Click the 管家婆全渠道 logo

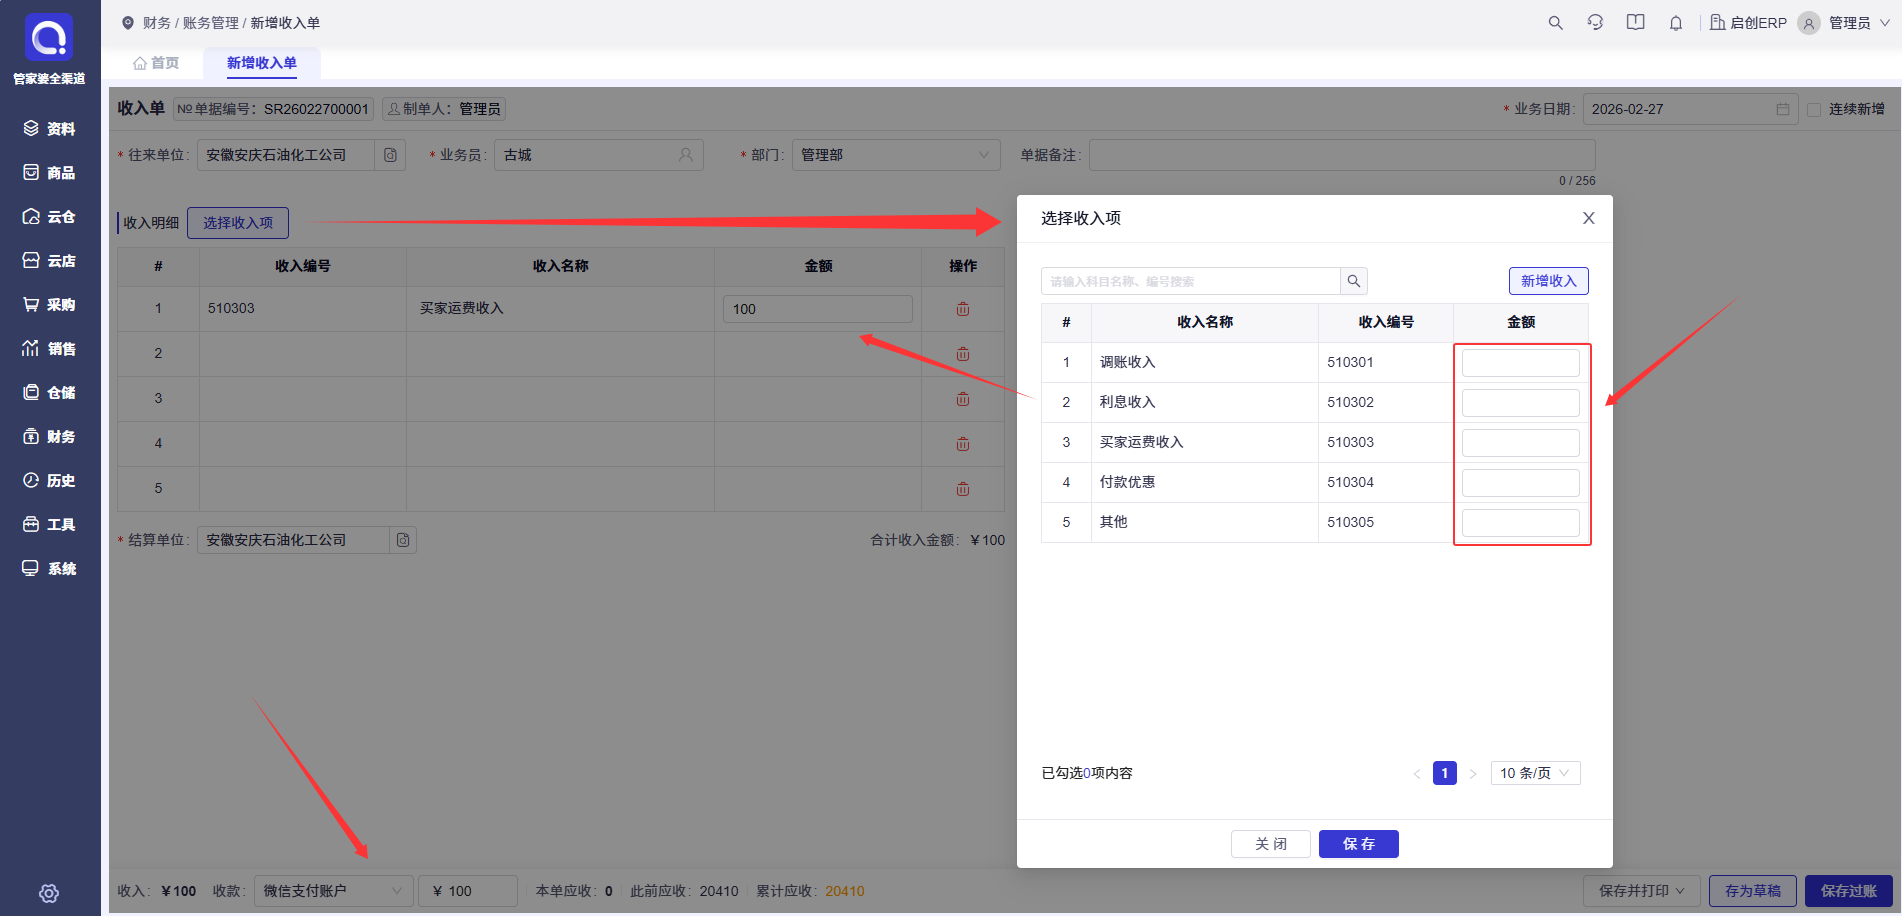pos(49,48)
